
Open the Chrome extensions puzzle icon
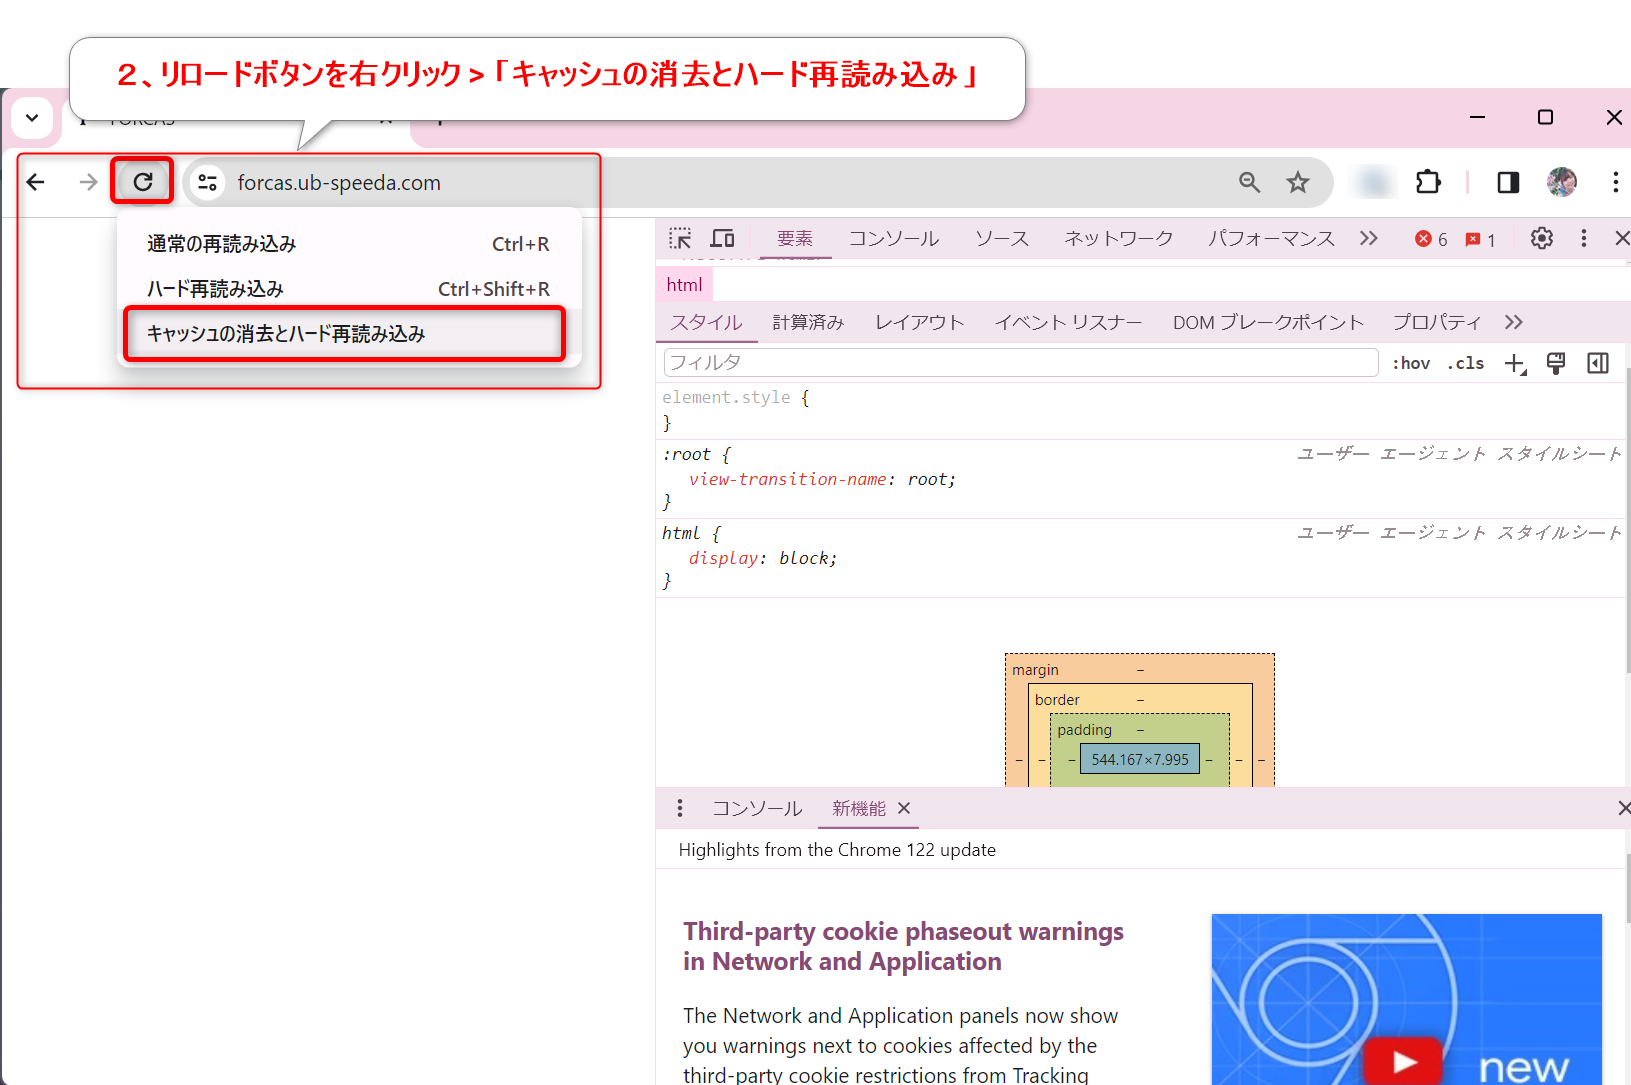[x=1428, y=182]
